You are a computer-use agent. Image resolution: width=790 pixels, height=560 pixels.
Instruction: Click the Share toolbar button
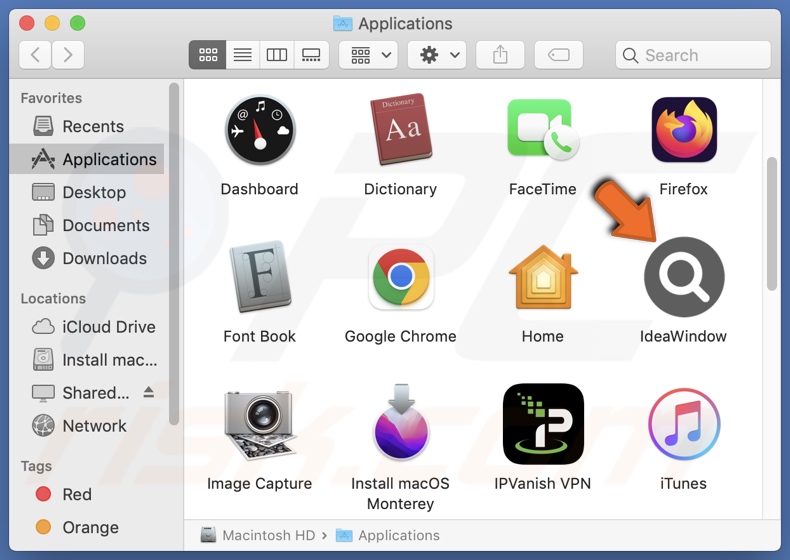[500, 54]
